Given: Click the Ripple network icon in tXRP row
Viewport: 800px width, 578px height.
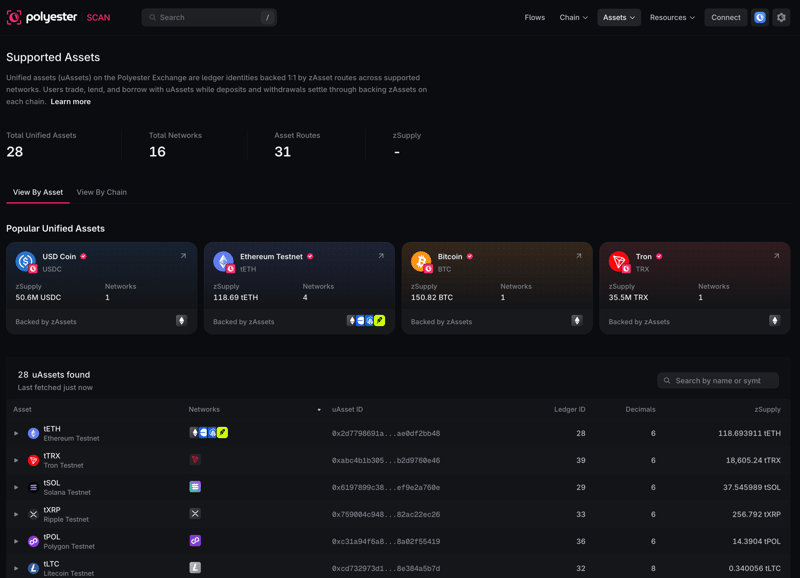Looking at the screenshot, I should [x=195, y=514].
